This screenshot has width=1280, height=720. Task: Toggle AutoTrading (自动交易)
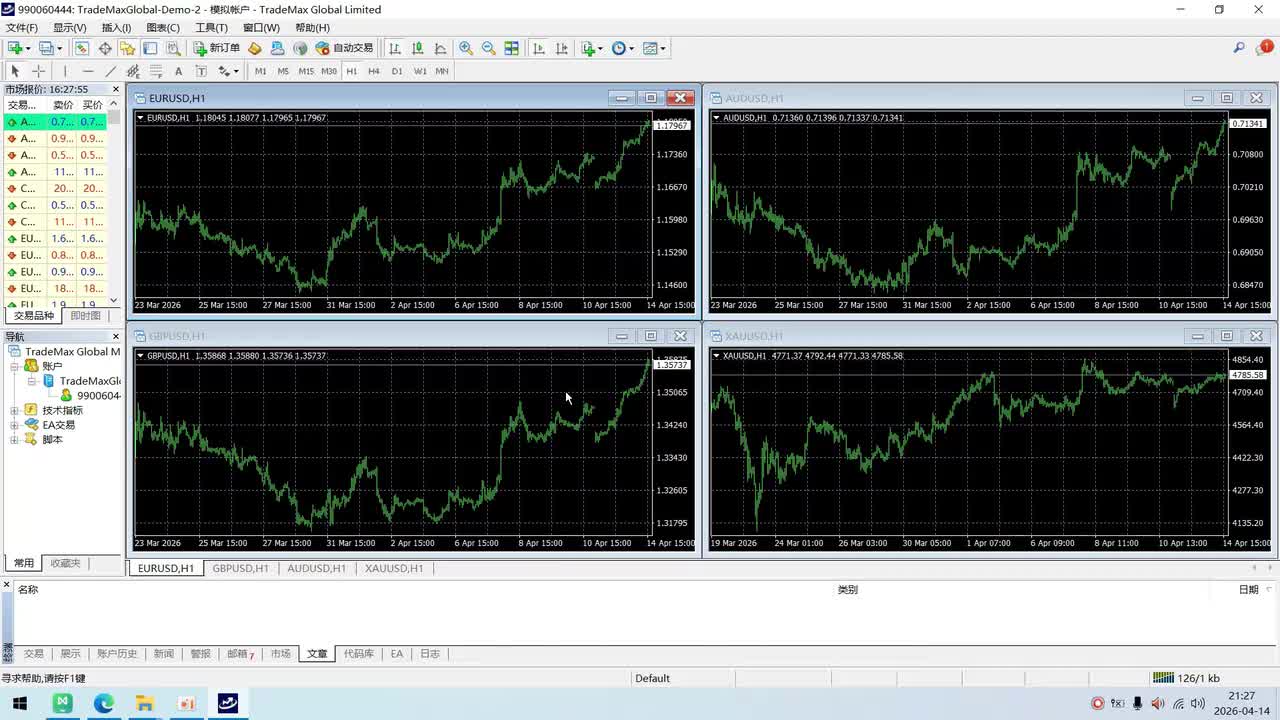344,48
